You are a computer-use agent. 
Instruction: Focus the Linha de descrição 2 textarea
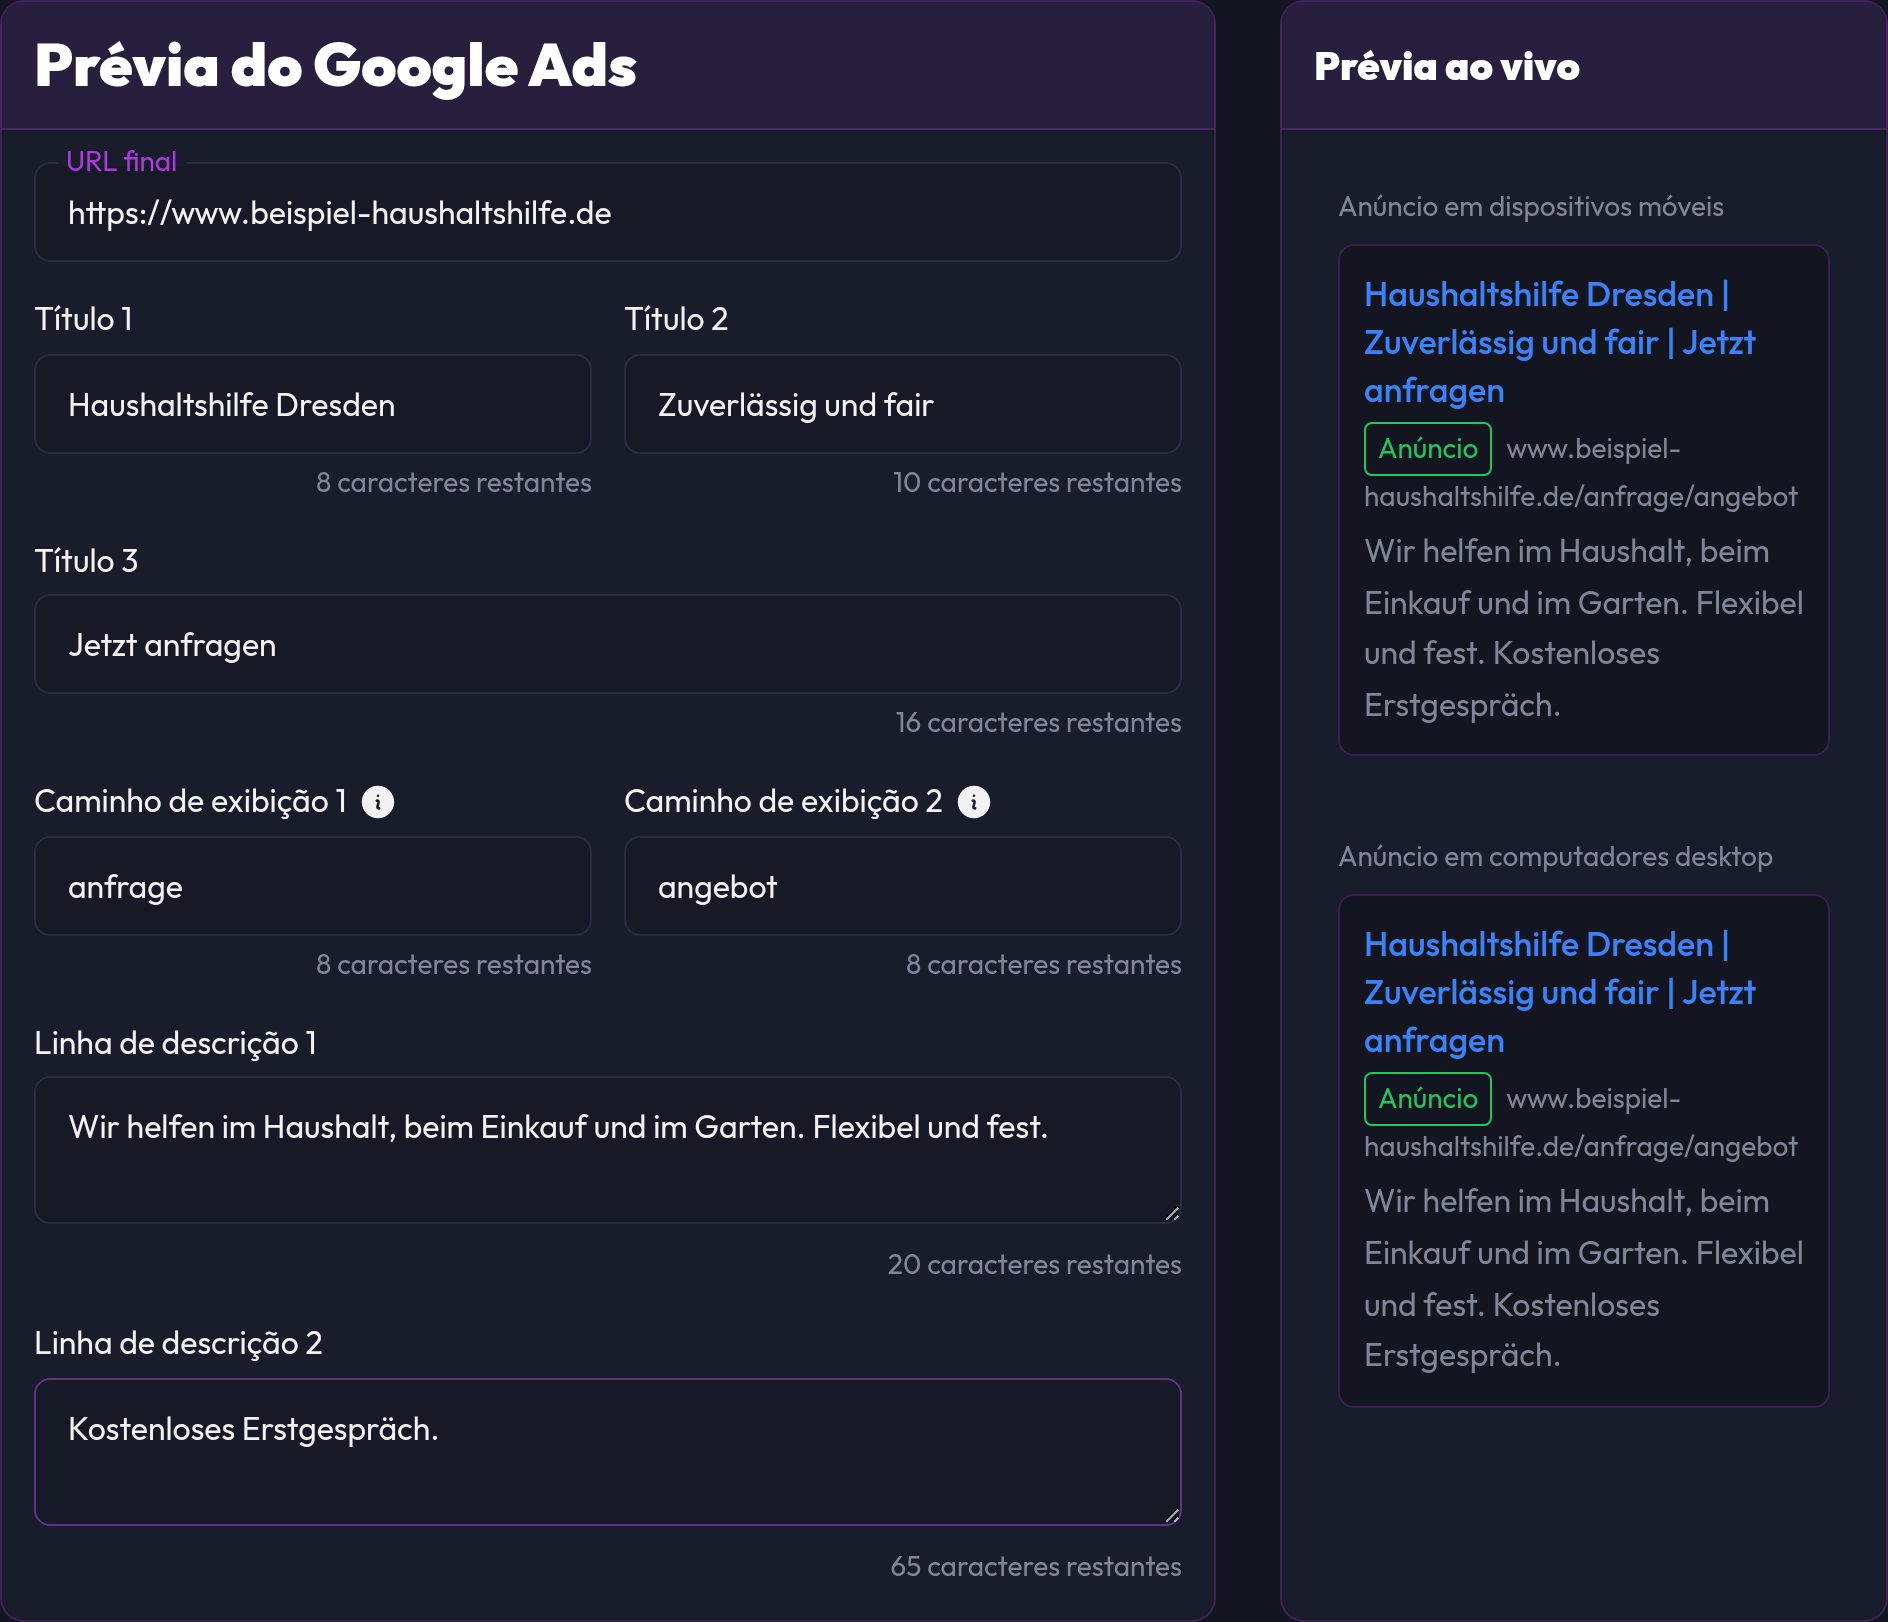608,1452
